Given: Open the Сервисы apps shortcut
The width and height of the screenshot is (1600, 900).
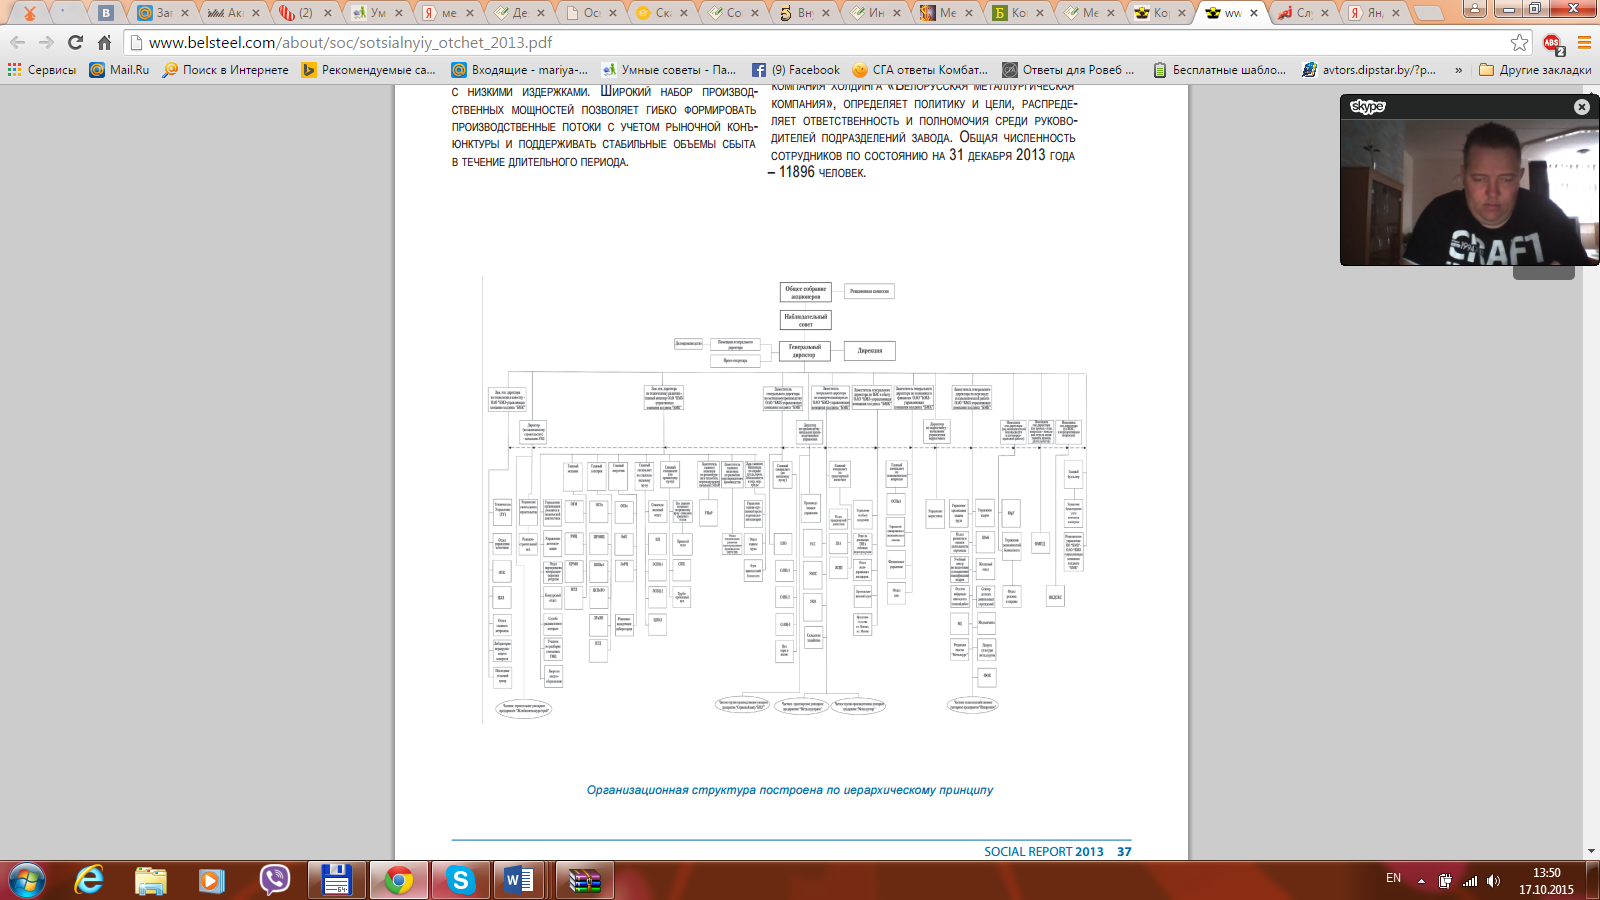Looking at the screenshot, I should pyautogui.click(x=41, y=70).
